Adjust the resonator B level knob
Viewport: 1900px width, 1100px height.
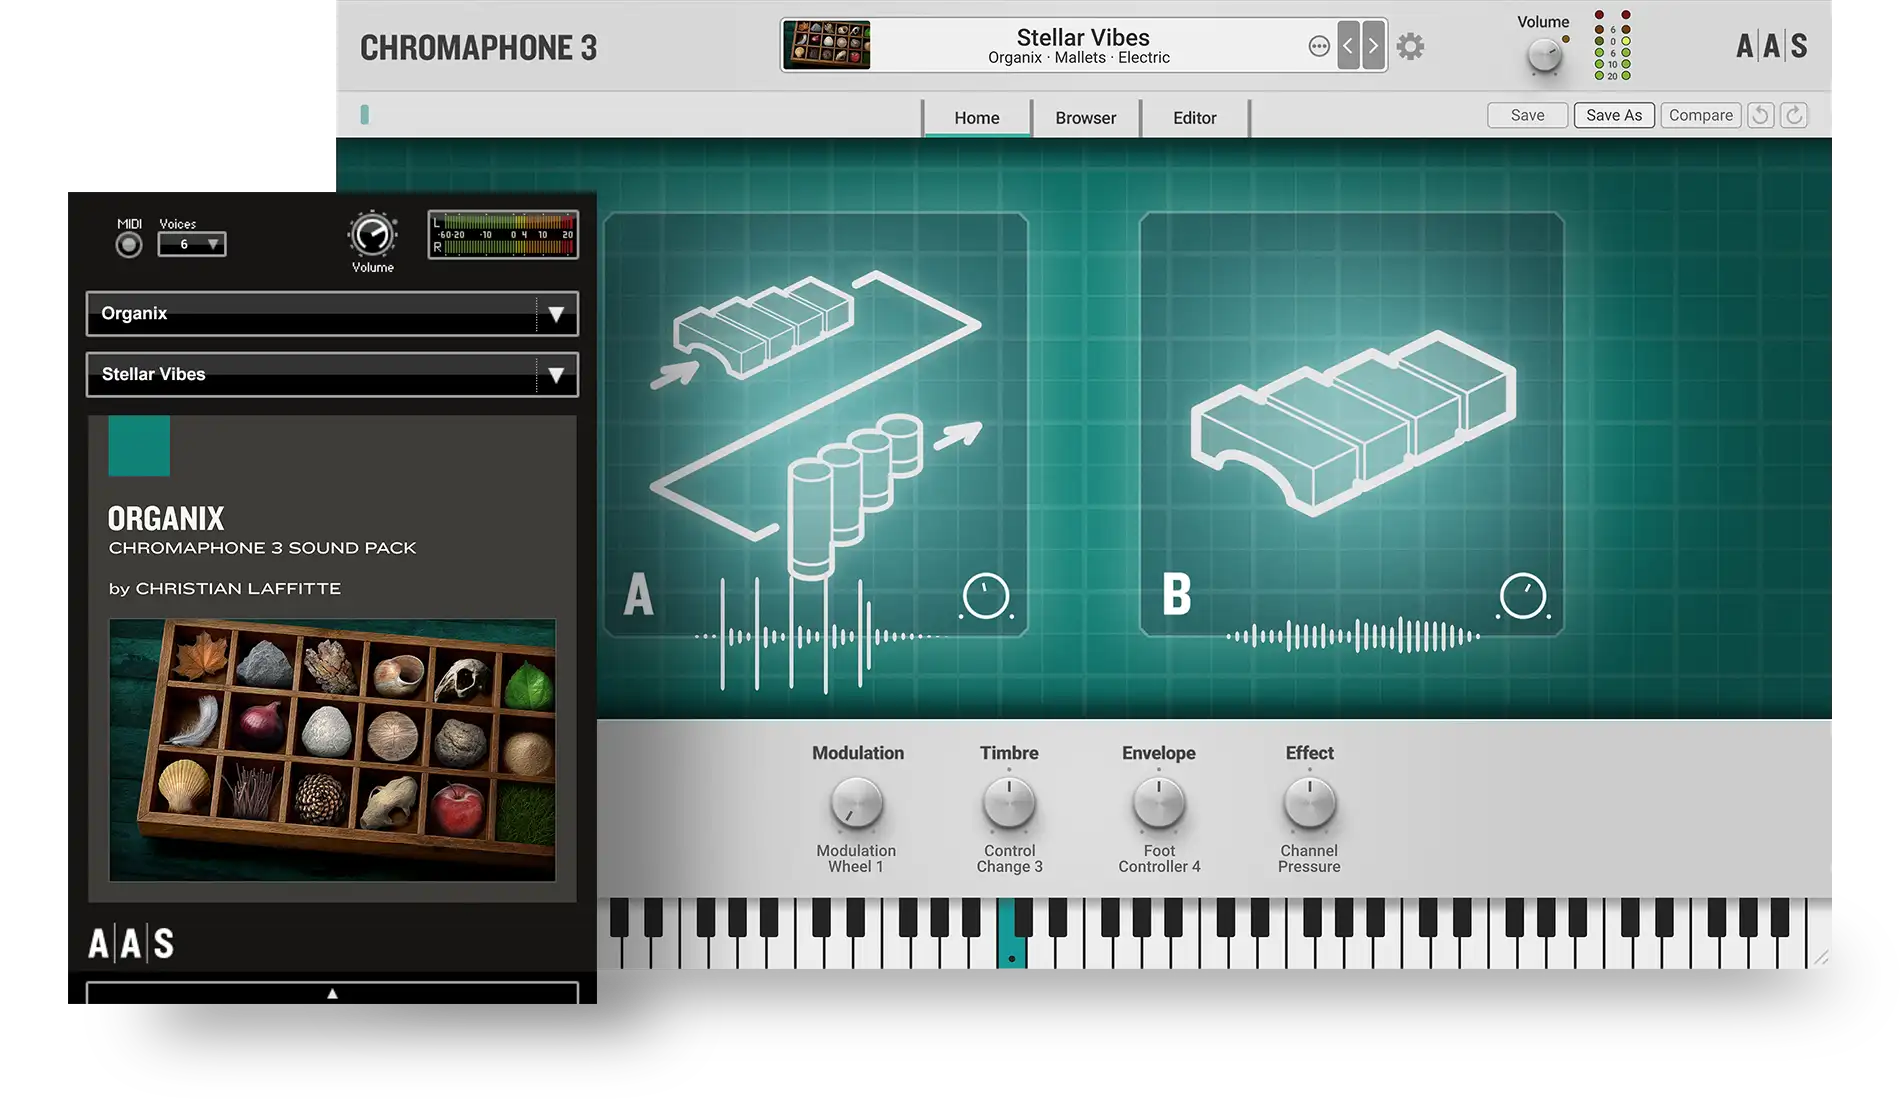point(1523,597)
